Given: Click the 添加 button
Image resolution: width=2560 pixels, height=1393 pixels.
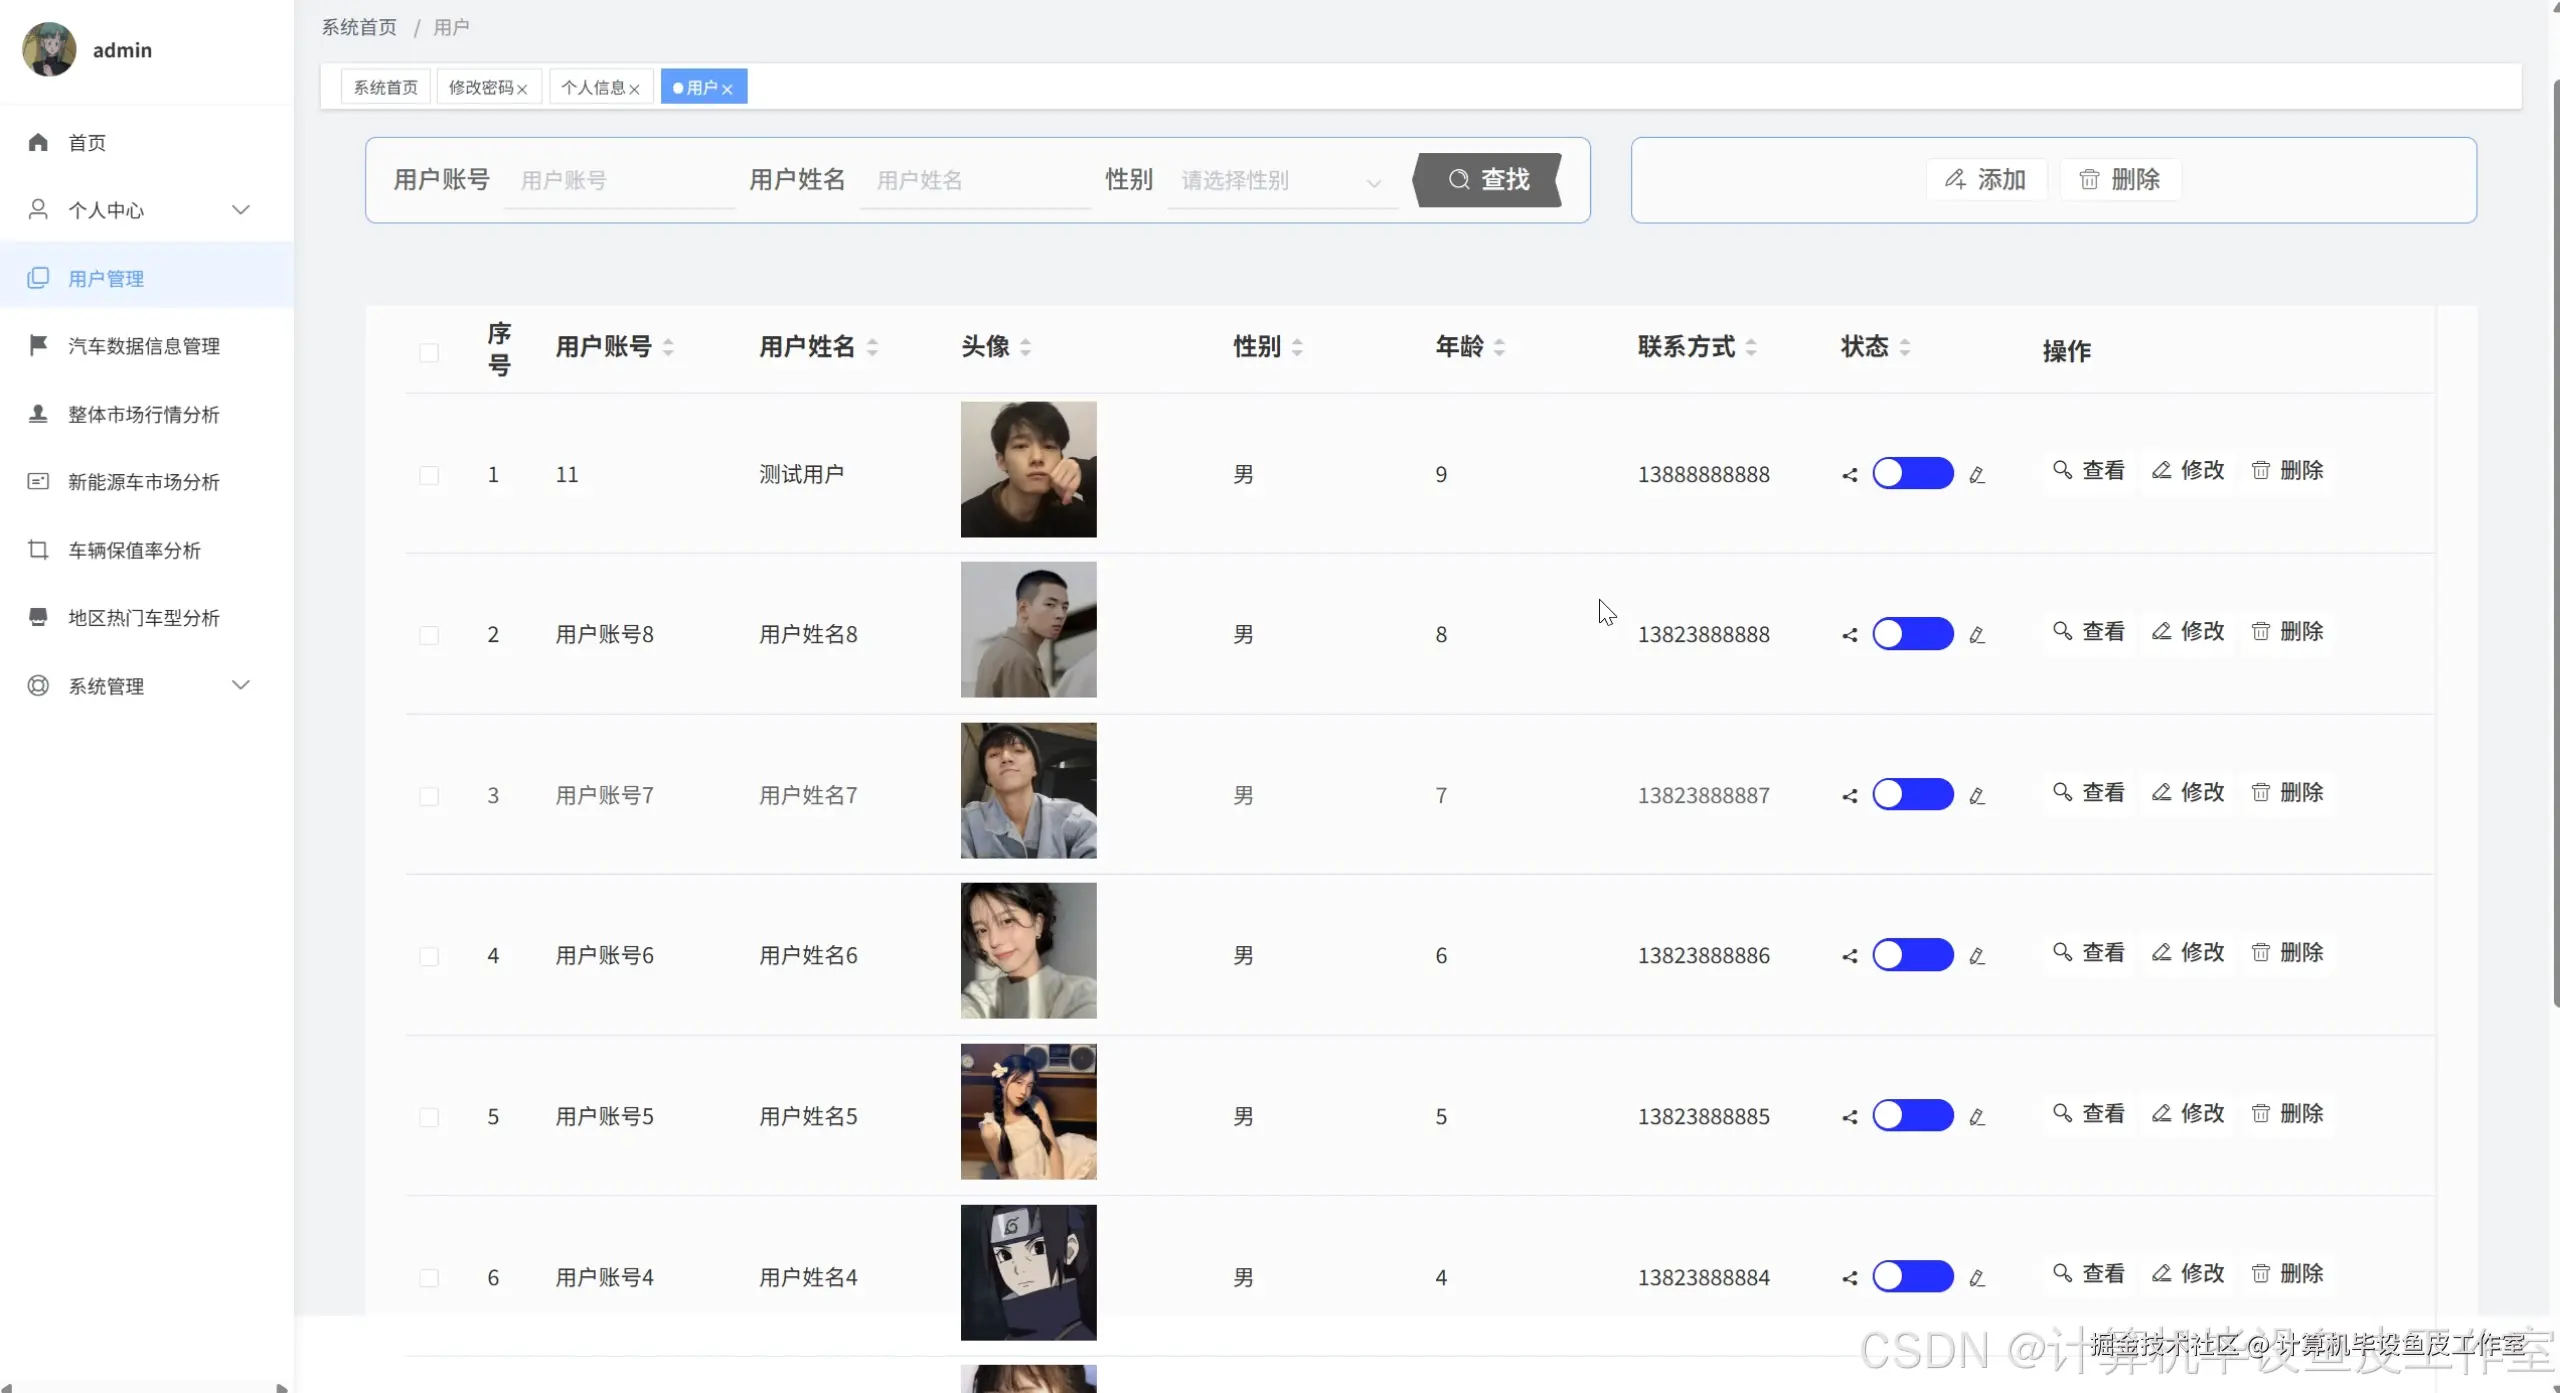Looking at the screenshot, I should tap(1985, 180).
